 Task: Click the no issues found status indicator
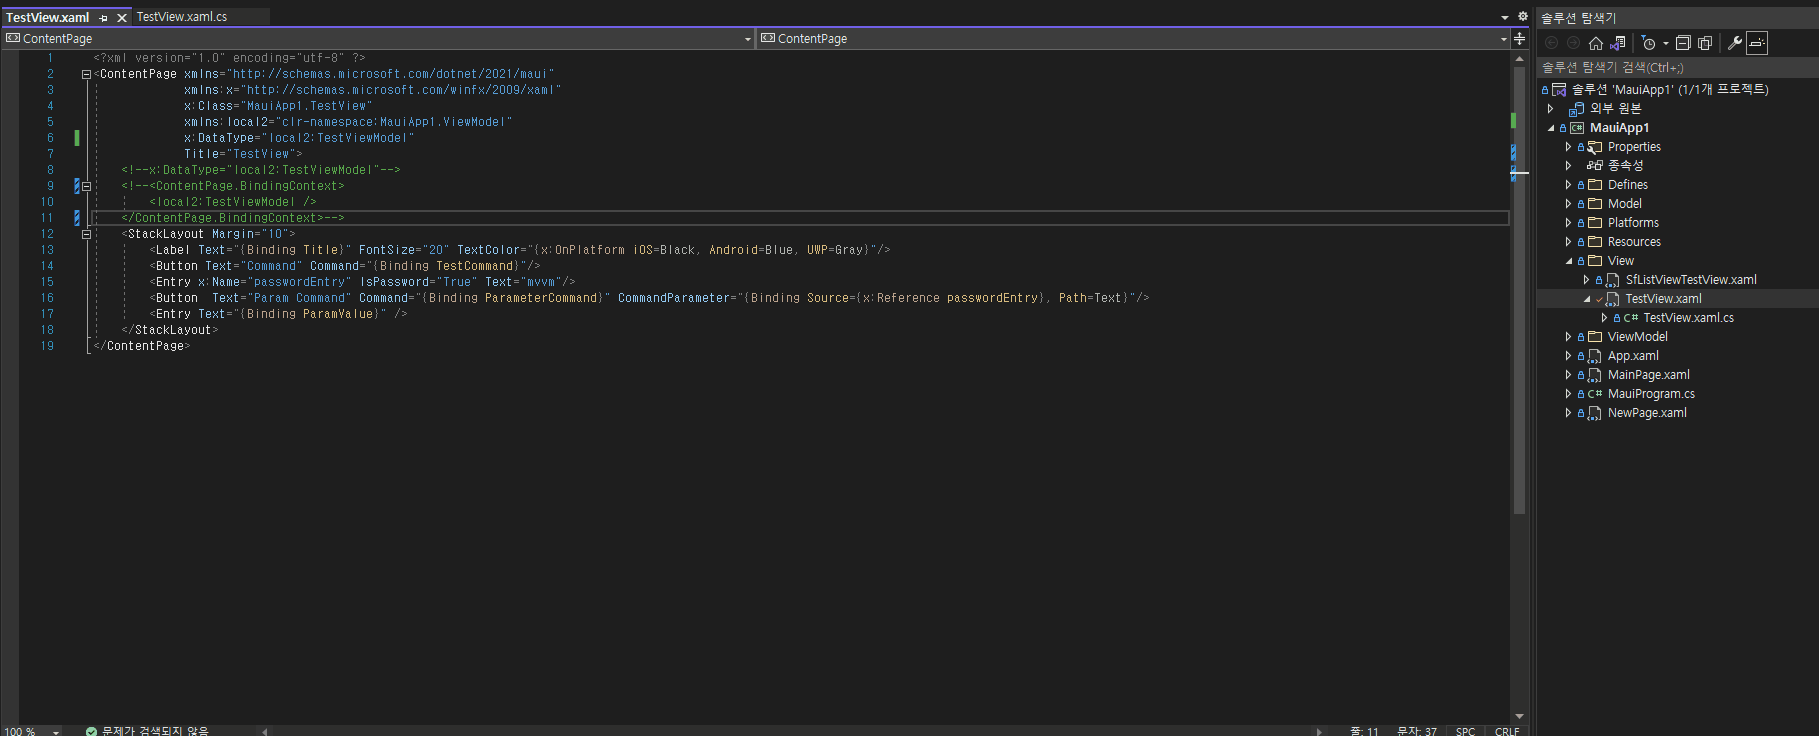[148, 731]
